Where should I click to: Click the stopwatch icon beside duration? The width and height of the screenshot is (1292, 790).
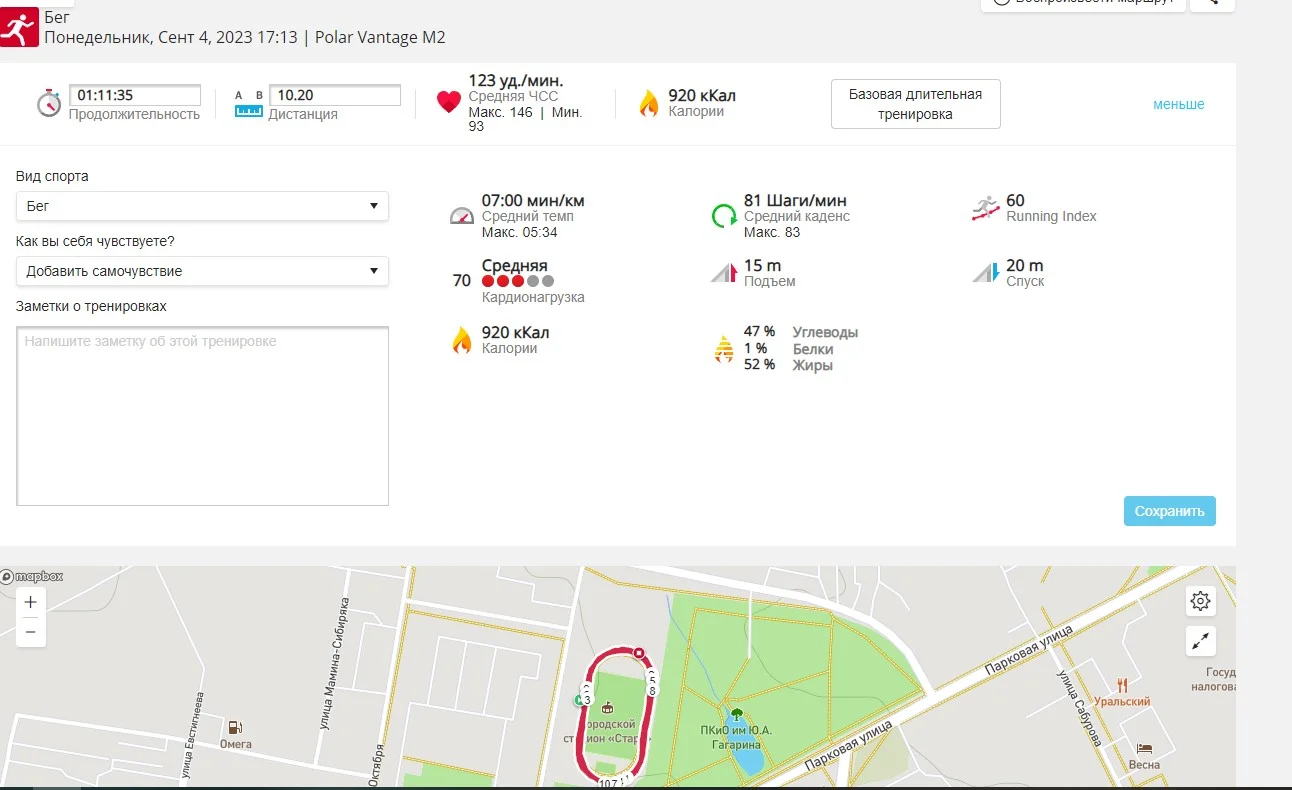(49, 103)
